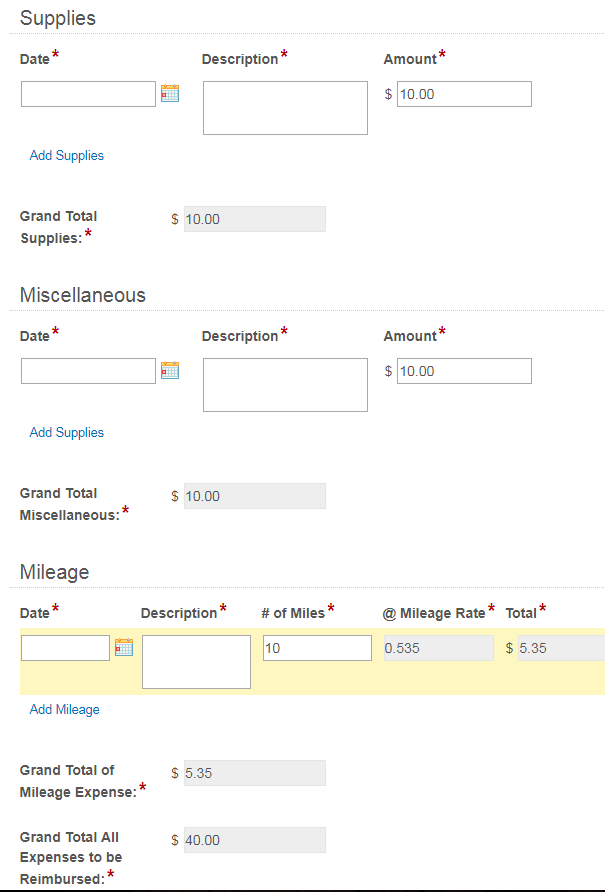Viewport: 605px width, 892px height.
Task: Select the Supplies Amount field
Action: click(464, 94)
